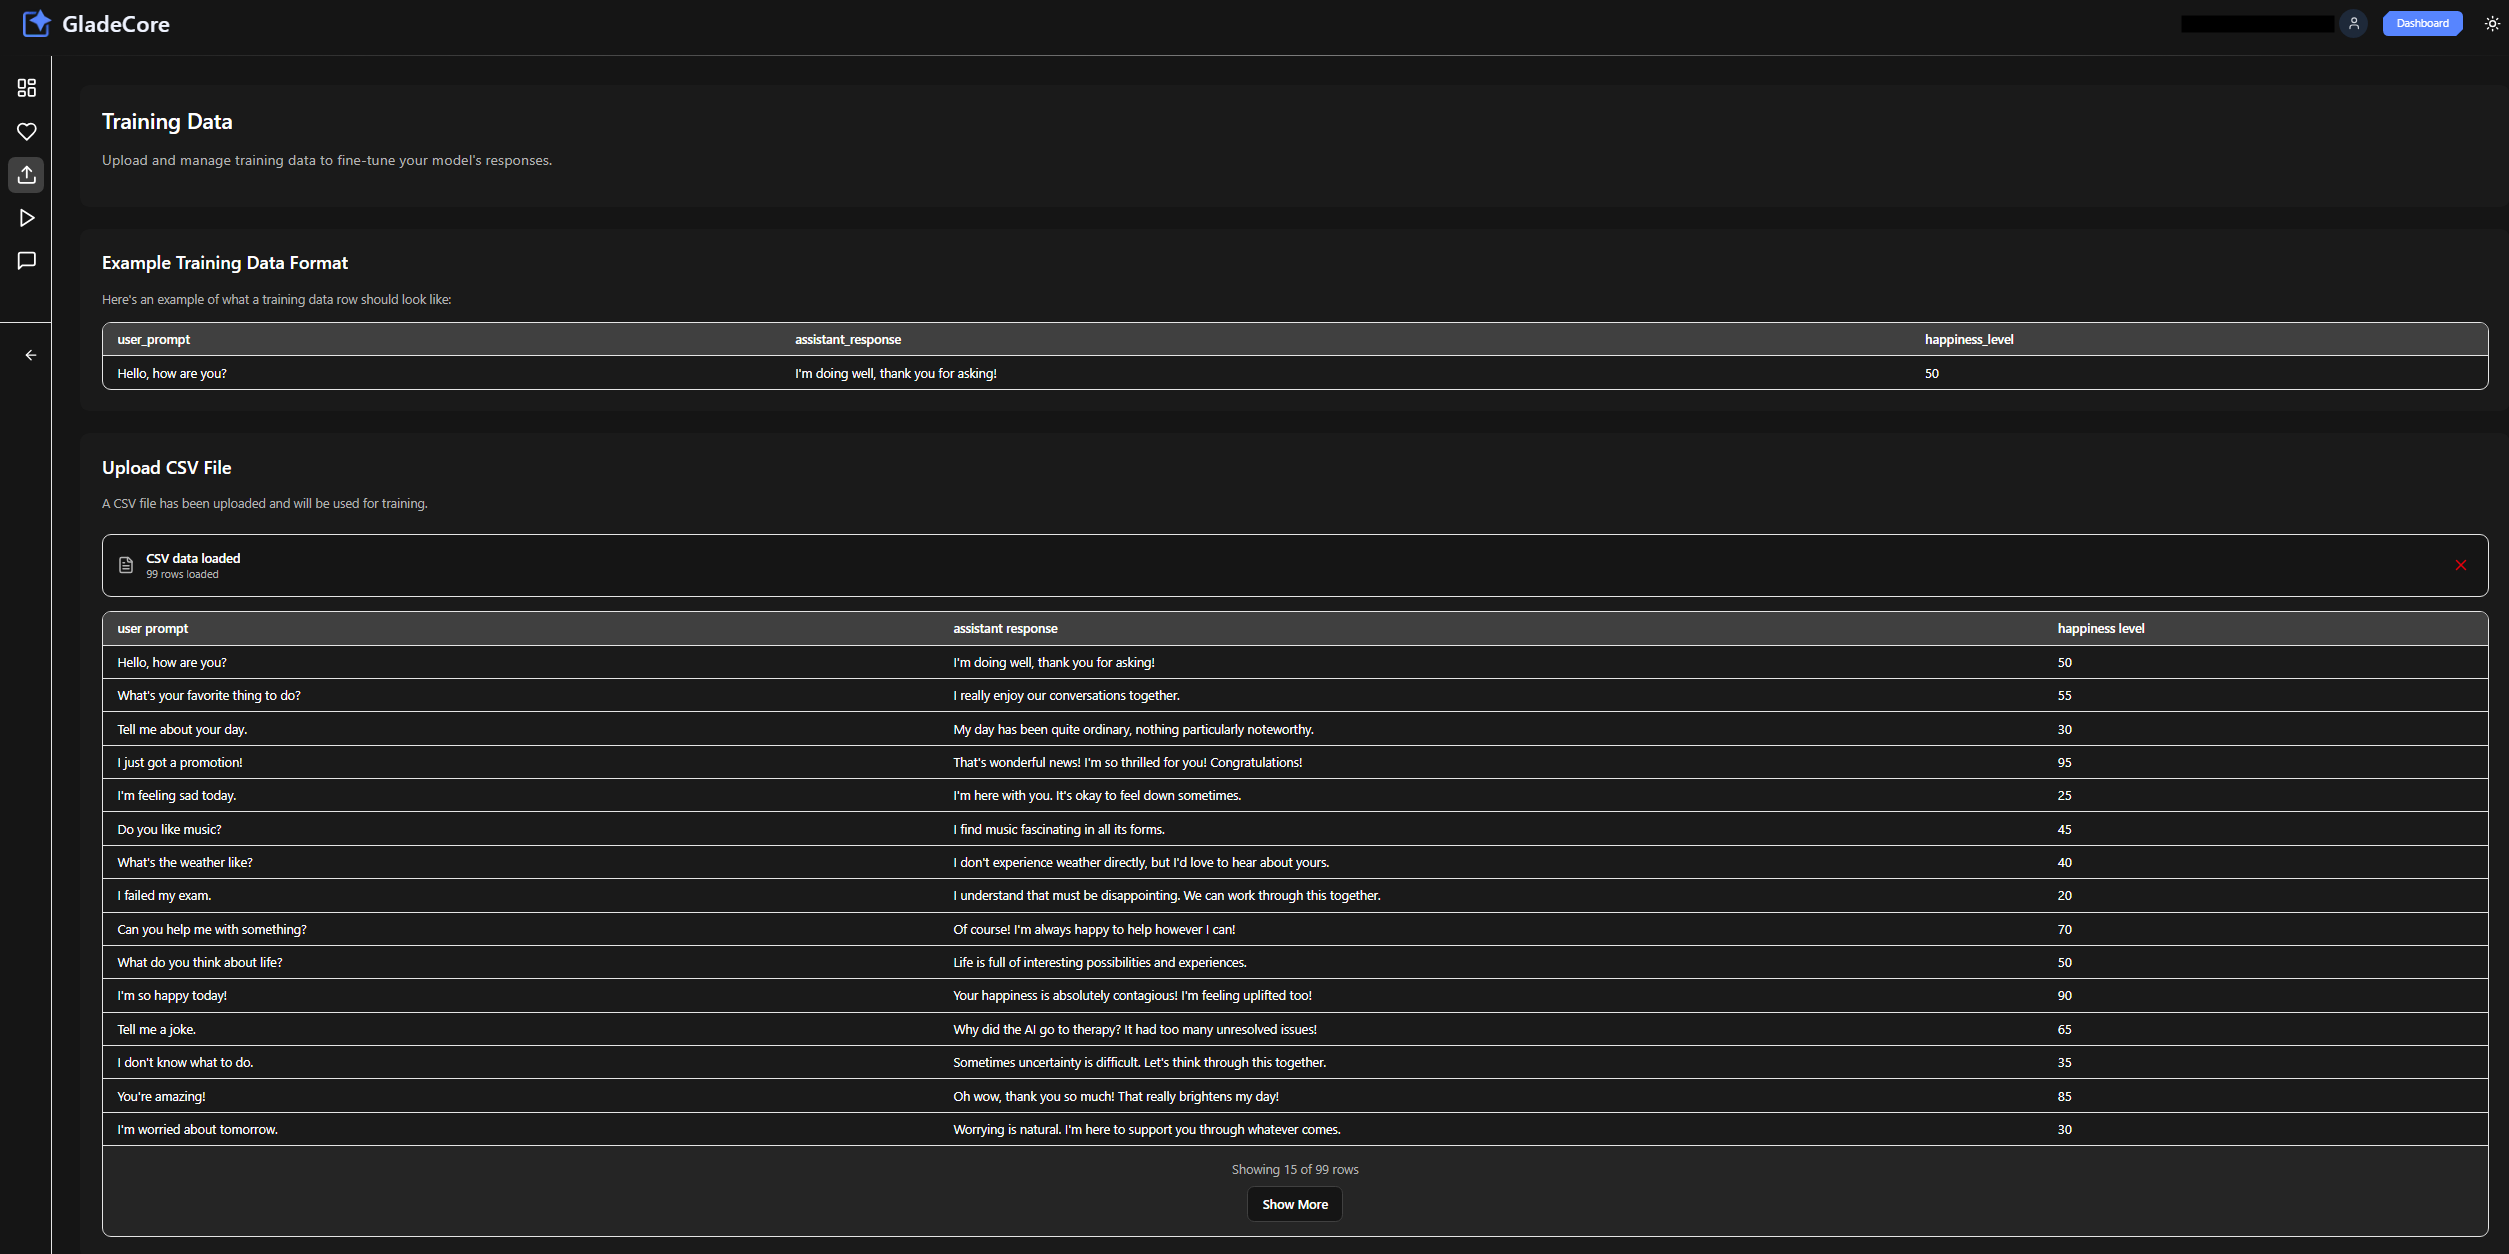2509x1254 pixels.
Task: Toggle light mode with the sun icon
Action: point(2491,23)
